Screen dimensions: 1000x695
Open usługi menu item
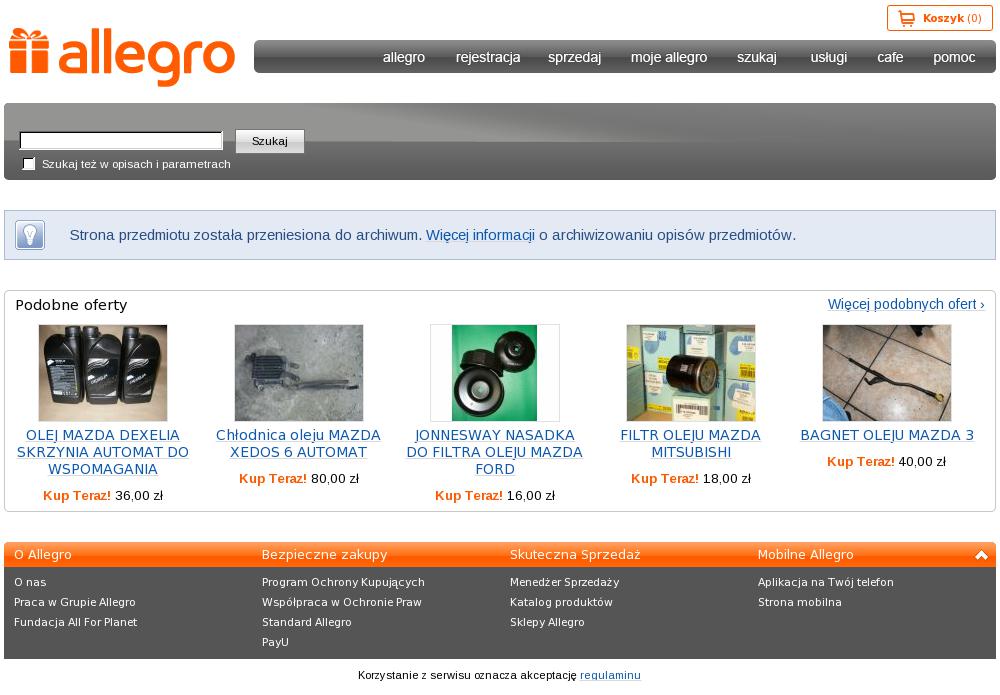(x=828, y=57)
